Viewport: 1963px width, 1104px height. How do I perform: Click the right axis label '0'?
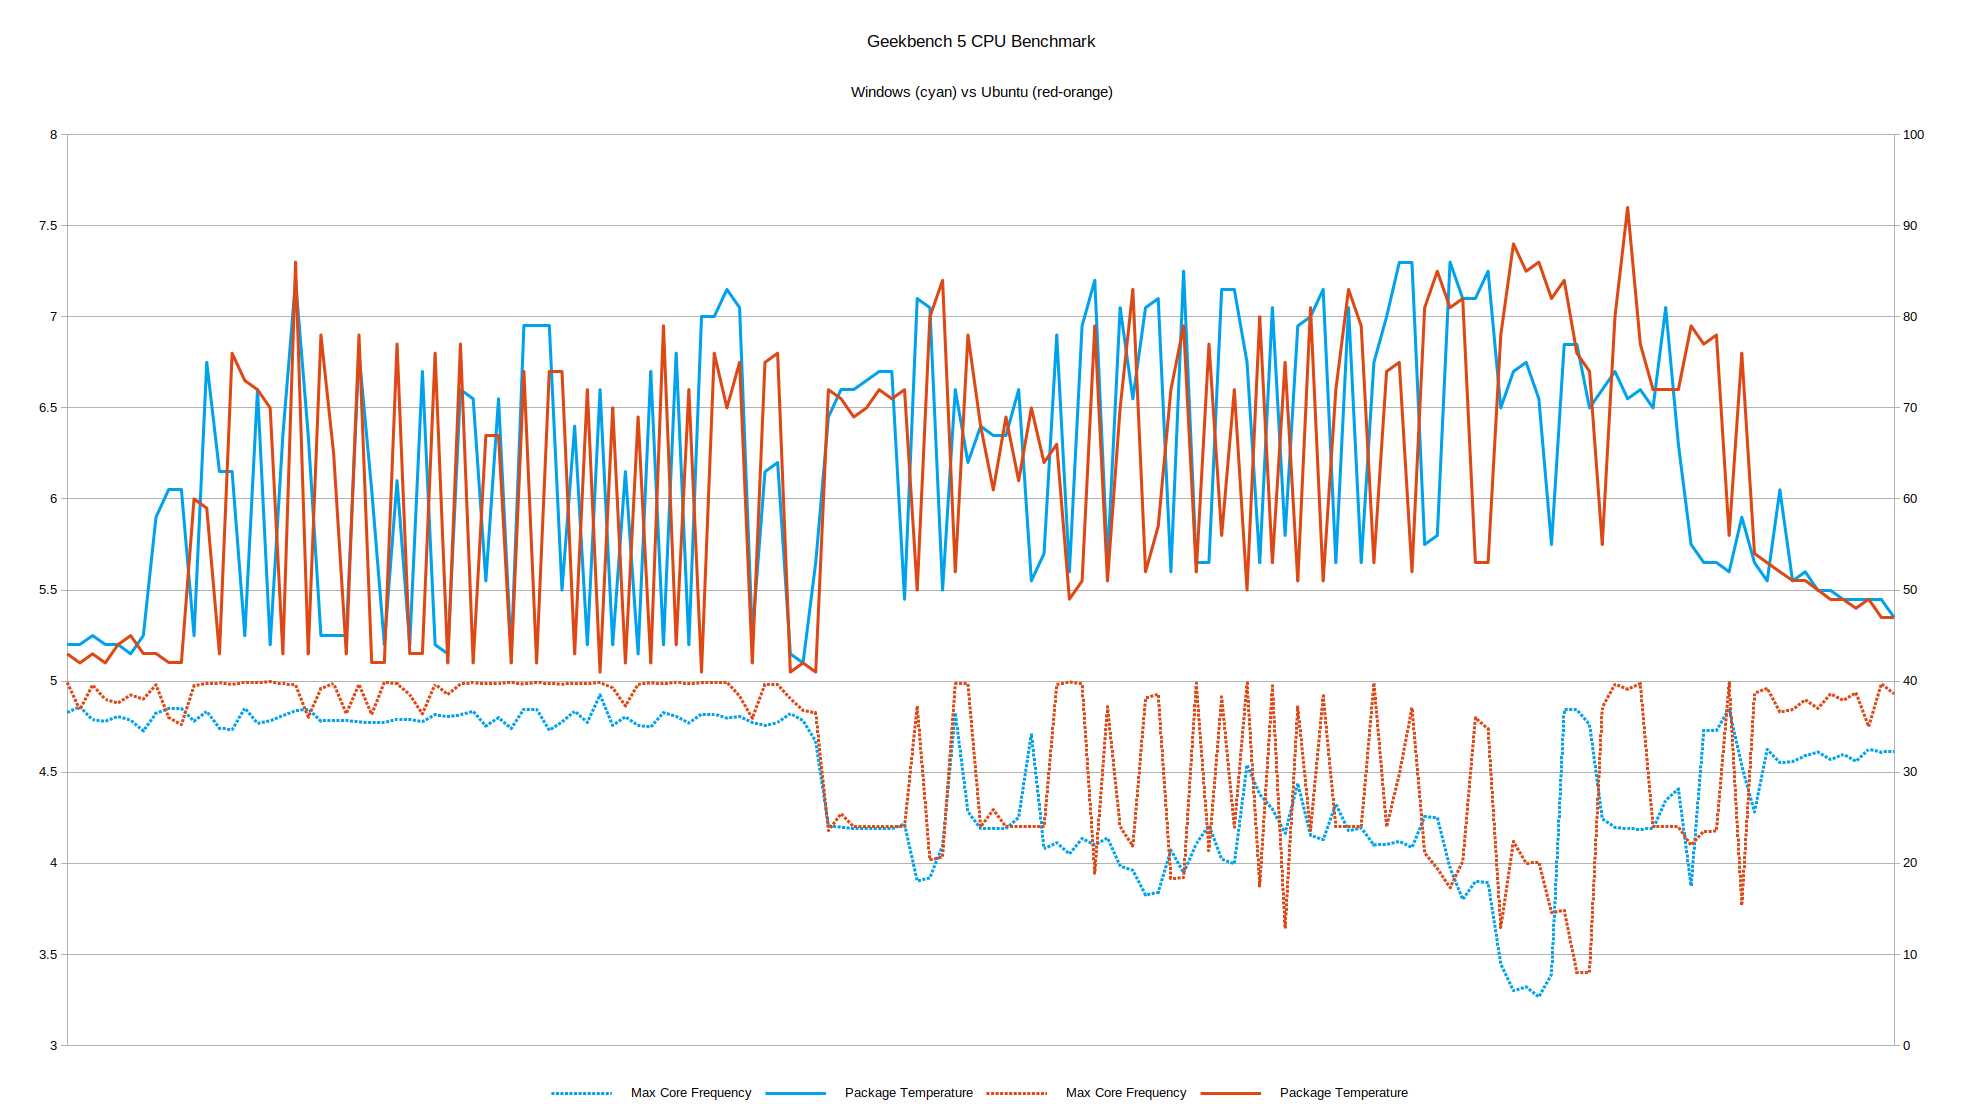tap(1906, 1046)
